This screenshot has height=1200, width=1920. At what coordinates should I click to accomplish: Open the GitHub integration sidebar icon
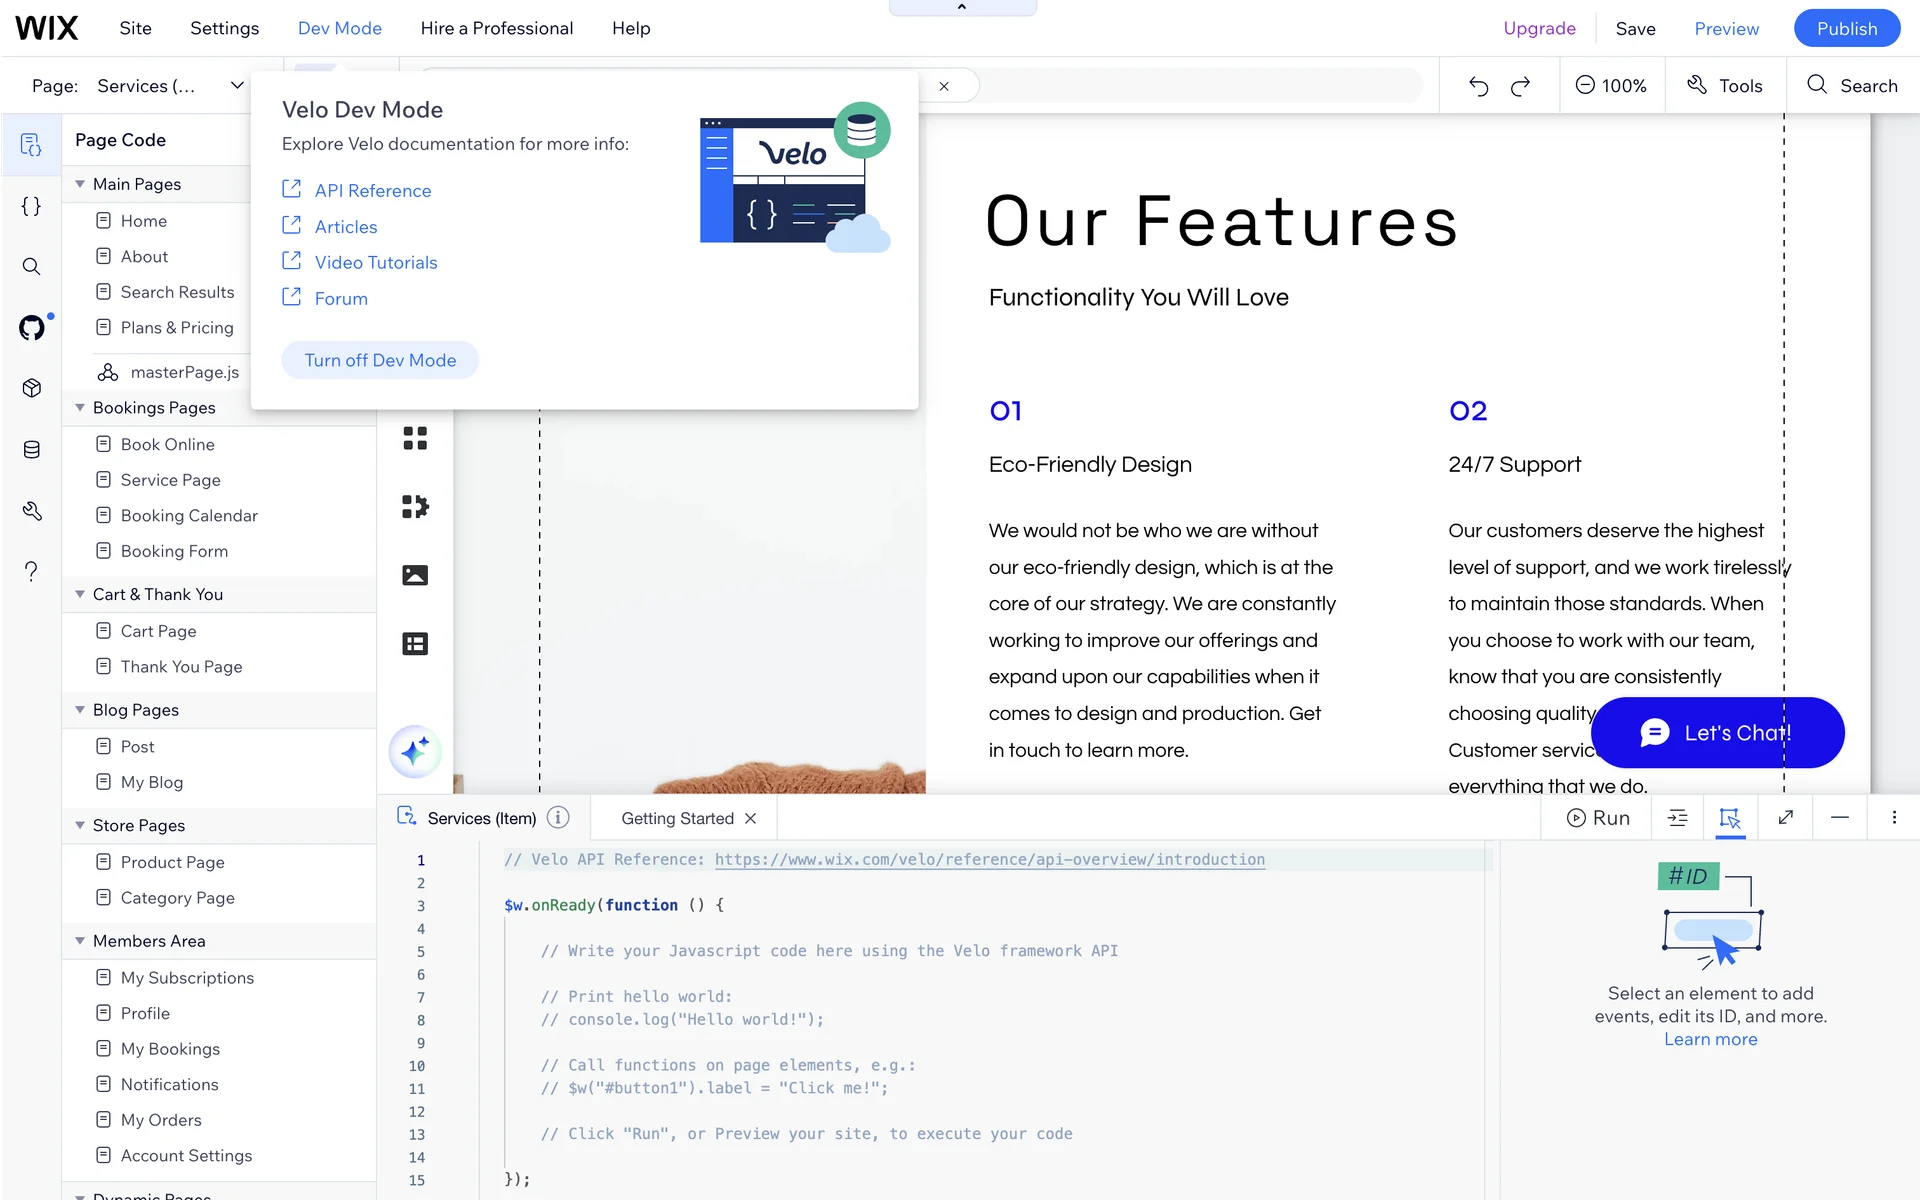tap(32, 327)
